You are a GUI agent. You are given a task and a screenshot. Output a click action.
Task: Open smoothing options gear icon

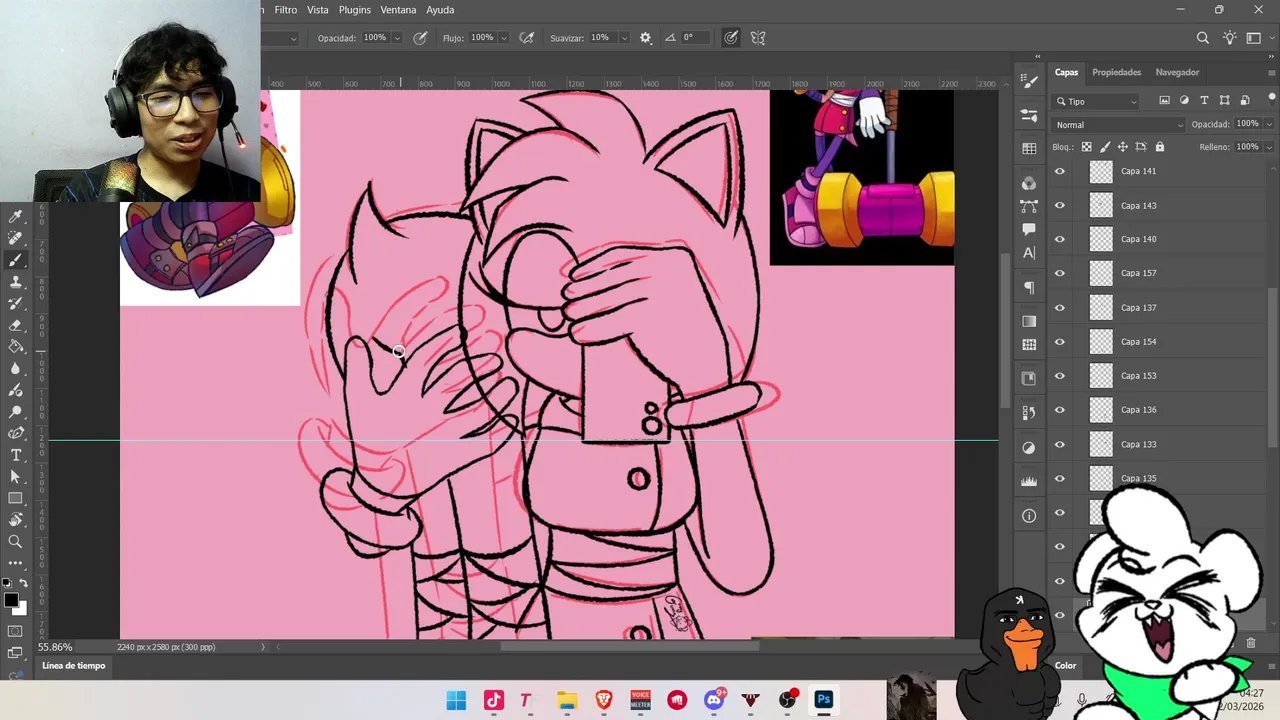(645, 38)
